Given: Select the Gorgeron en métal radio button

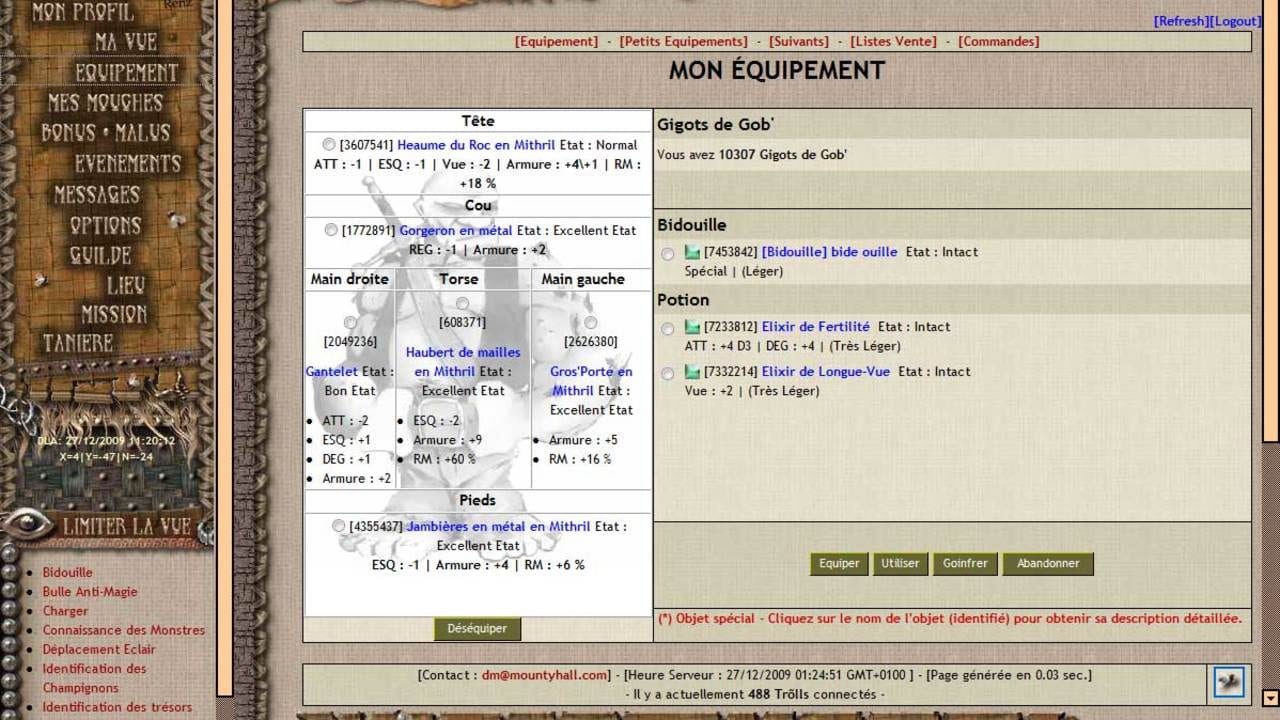Looking at the screenshot, I should pyautogui.click(x=331, y=230).
